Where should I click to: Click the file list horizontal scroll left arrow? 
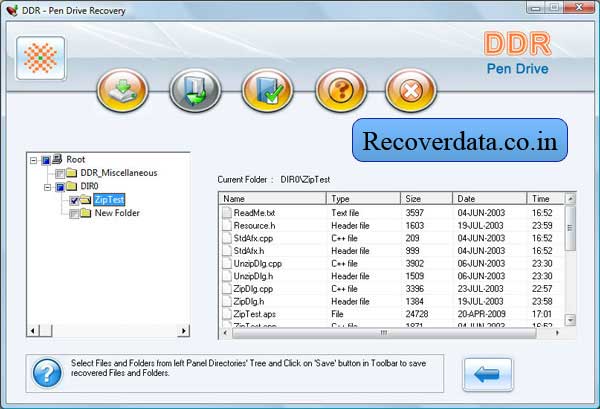point(225,333)
